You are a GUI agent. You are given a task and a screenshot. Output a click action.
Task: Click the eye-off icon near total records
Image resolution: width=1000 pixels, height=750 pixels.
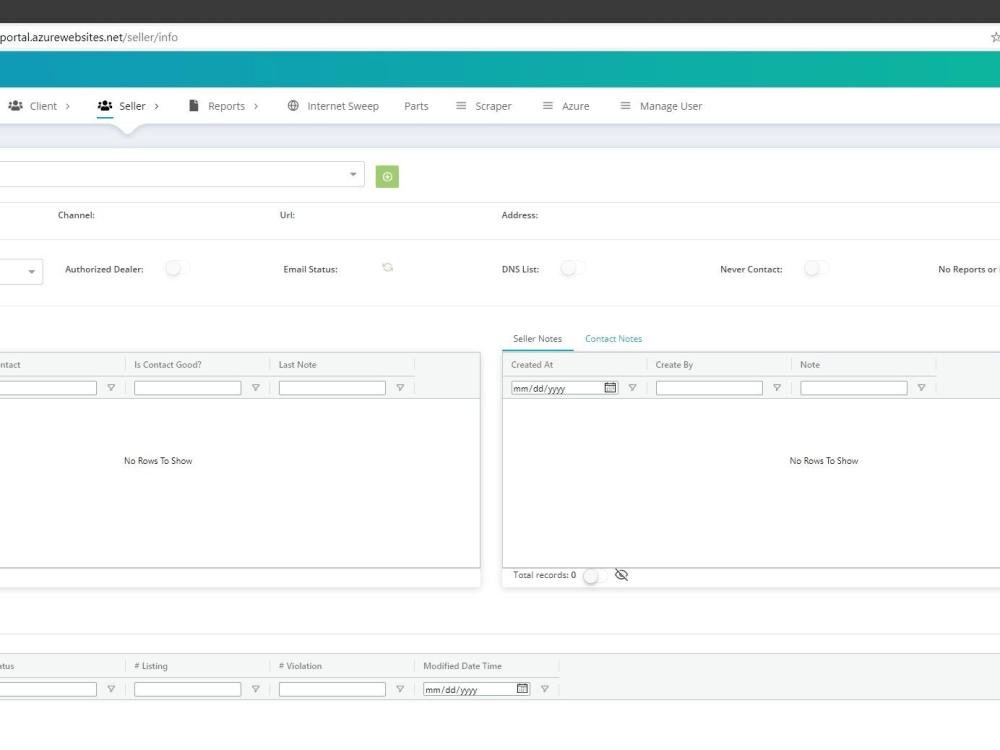click(622, 575)
